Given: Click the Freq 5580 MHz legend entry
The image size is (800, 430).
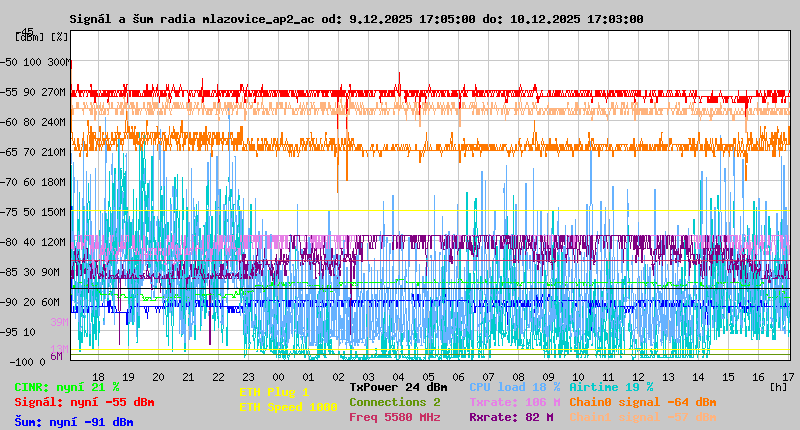Looking at the screenshot, I should click(x=394, y=417).
